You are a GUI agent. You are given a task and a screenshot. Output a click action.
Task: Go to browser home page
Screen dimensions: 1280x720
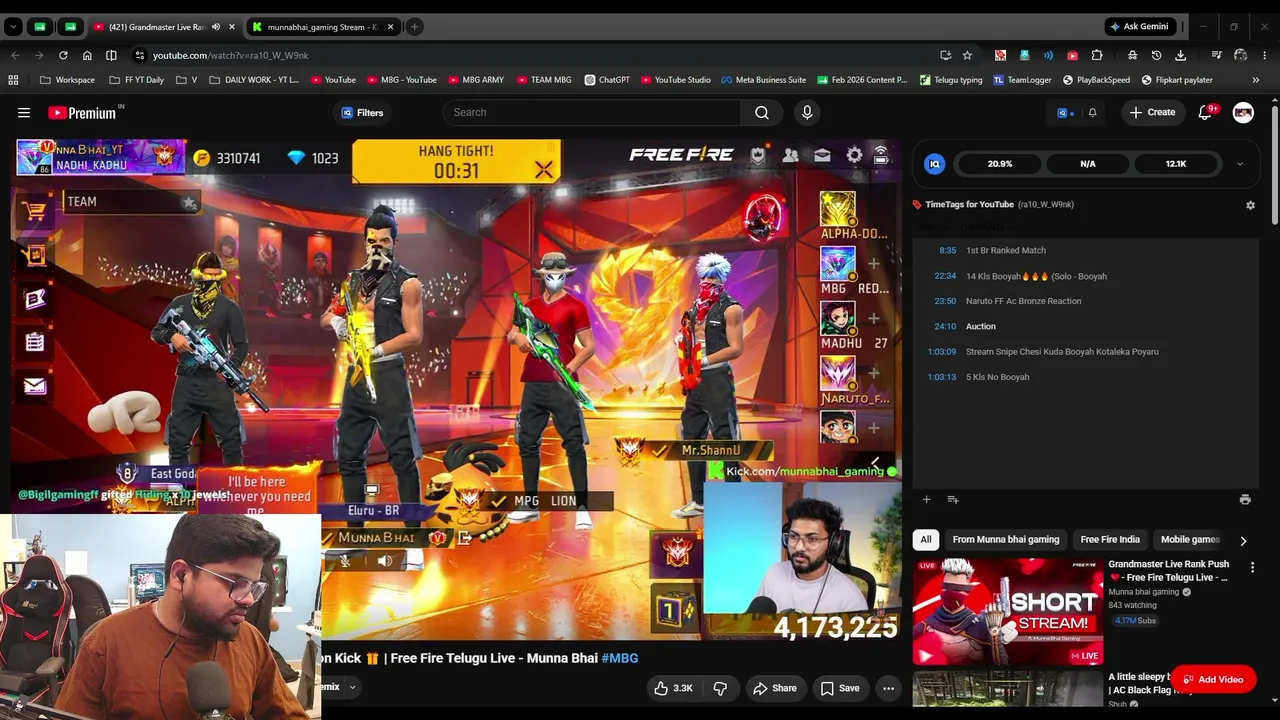(87, 55)
